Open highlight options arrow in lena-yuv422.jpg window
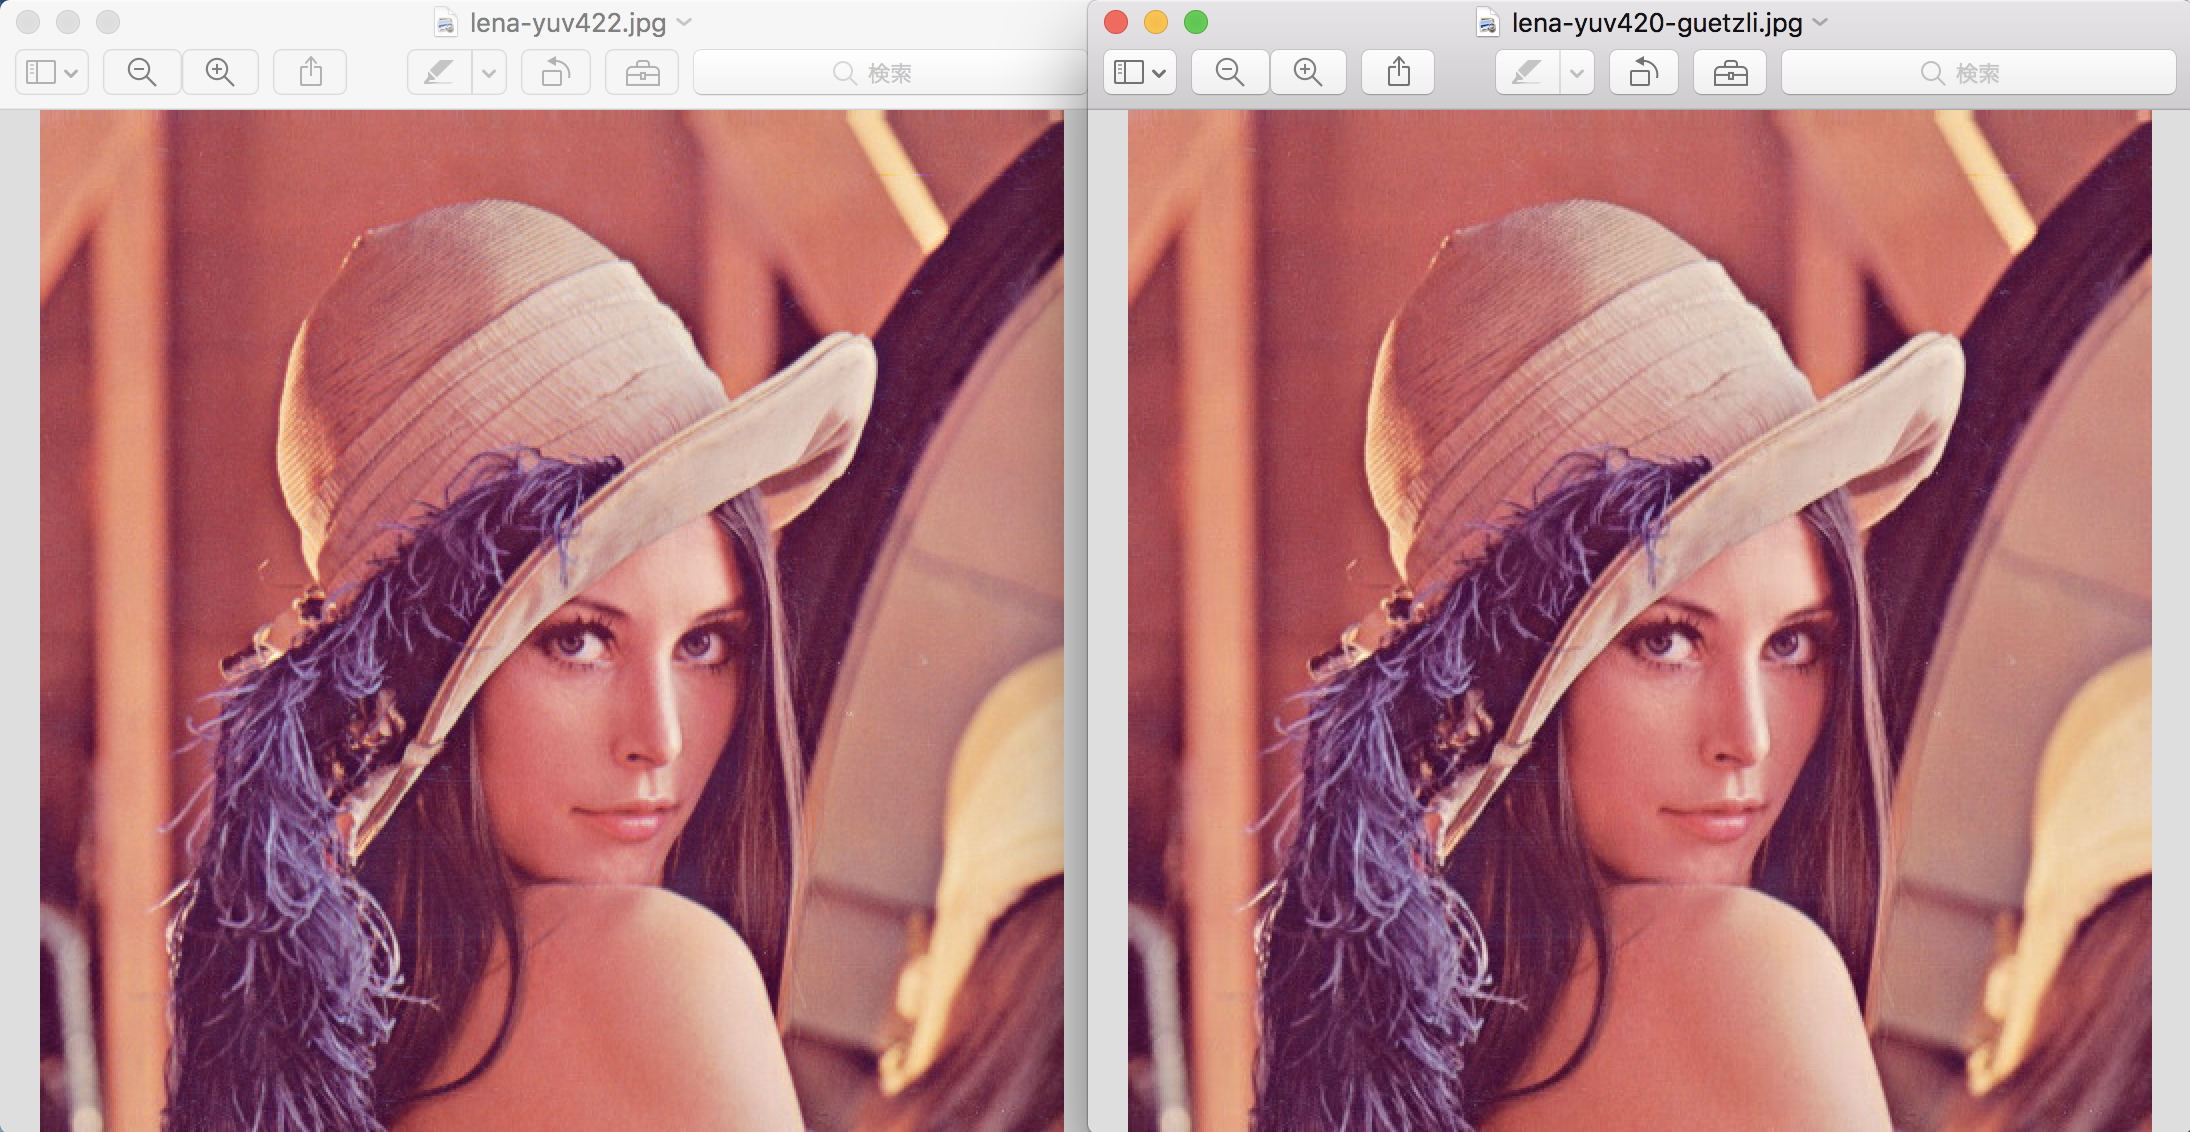Screen dimensions: 2190x1132 coord(489,72)
